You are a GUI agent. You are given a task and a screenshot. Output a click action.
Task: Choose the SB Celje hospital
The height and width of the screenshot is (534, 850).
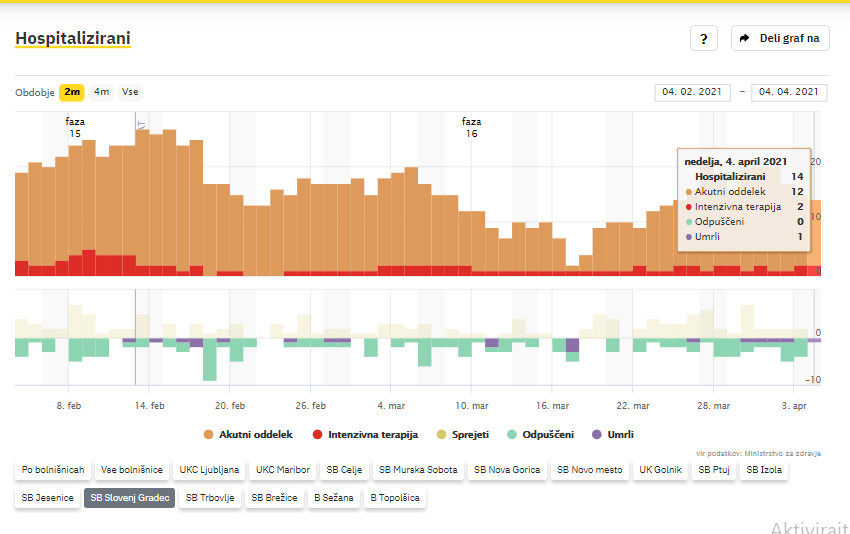[x=344, y=469]
